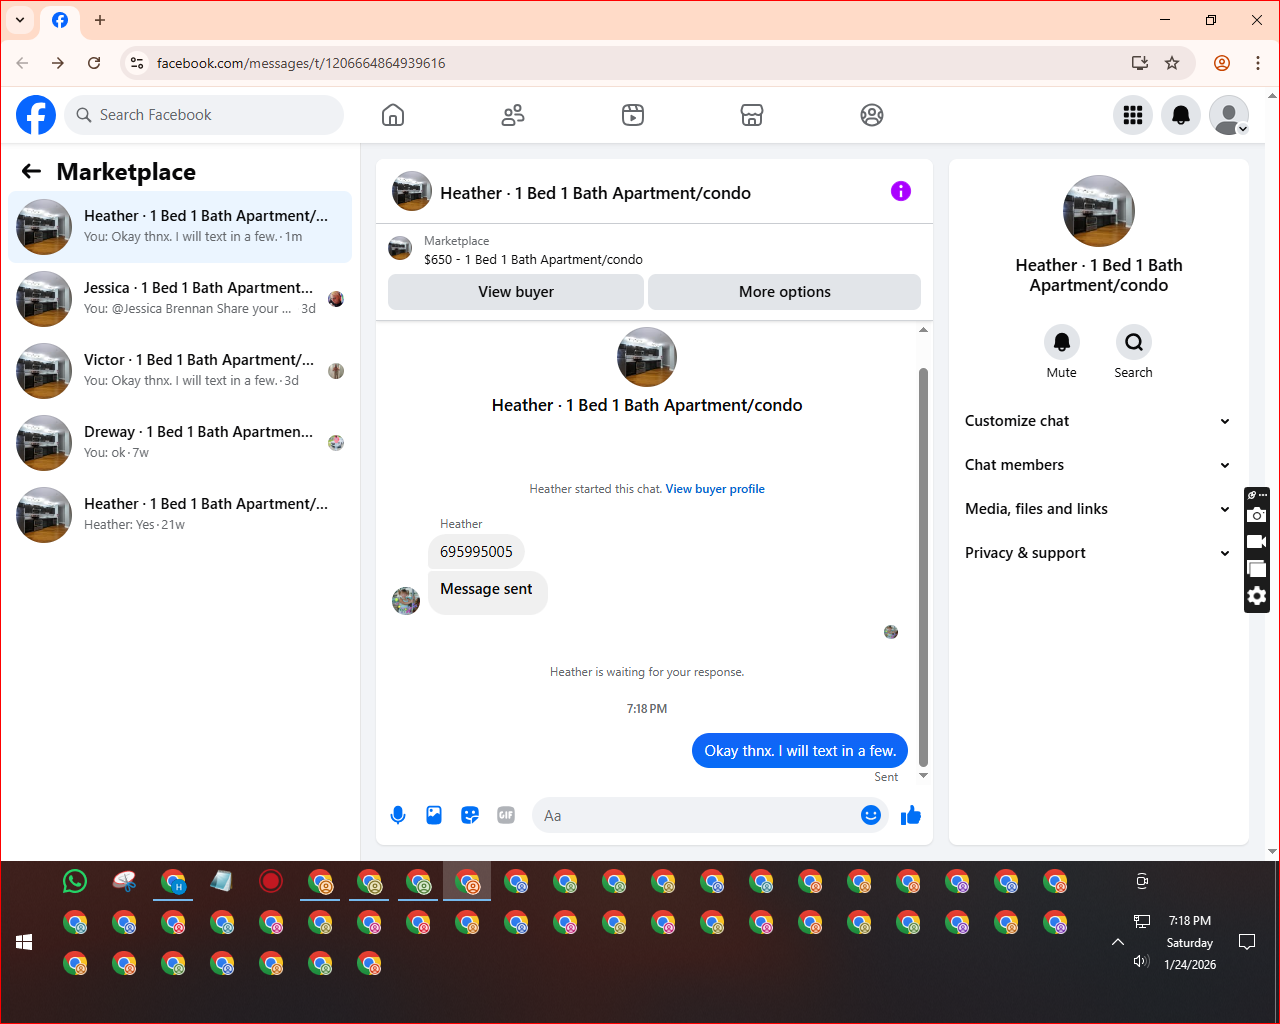View site information icon in address bar
The image size is (1280, 1024).
tap(137, 63)
